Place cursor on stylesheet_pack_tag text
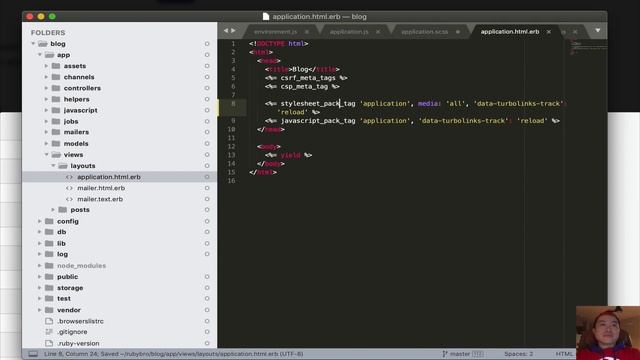The image size is (640, 360). pos(318,103)
